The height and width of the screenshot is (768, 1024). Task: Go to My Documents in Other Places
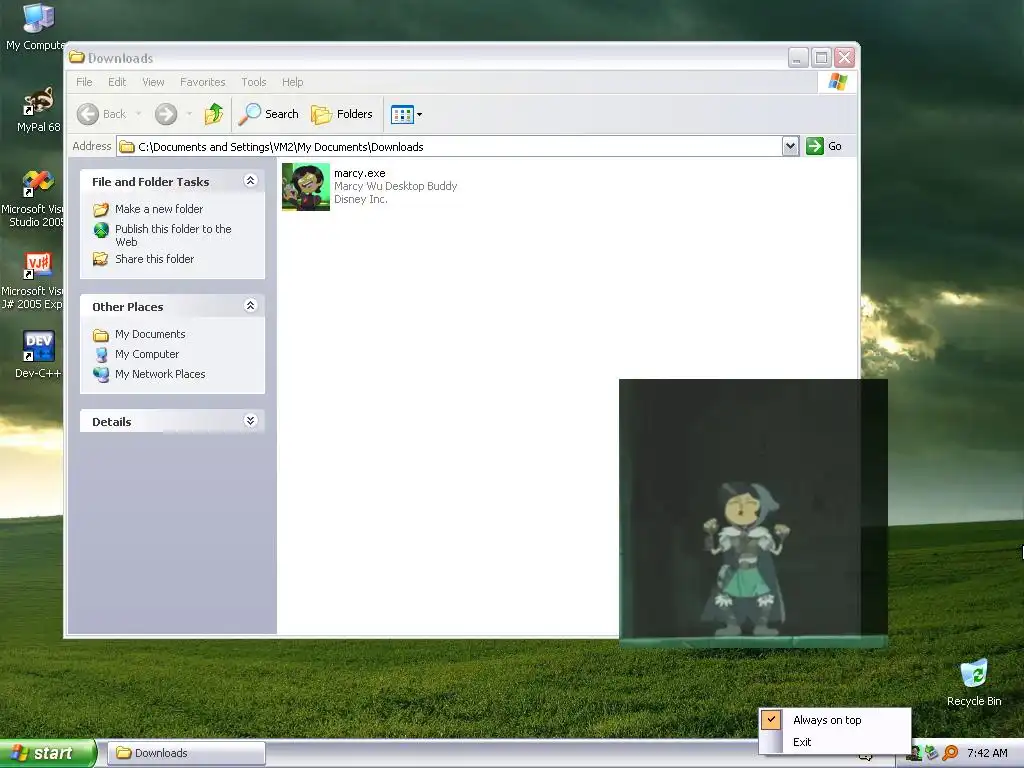click(150, 334)
